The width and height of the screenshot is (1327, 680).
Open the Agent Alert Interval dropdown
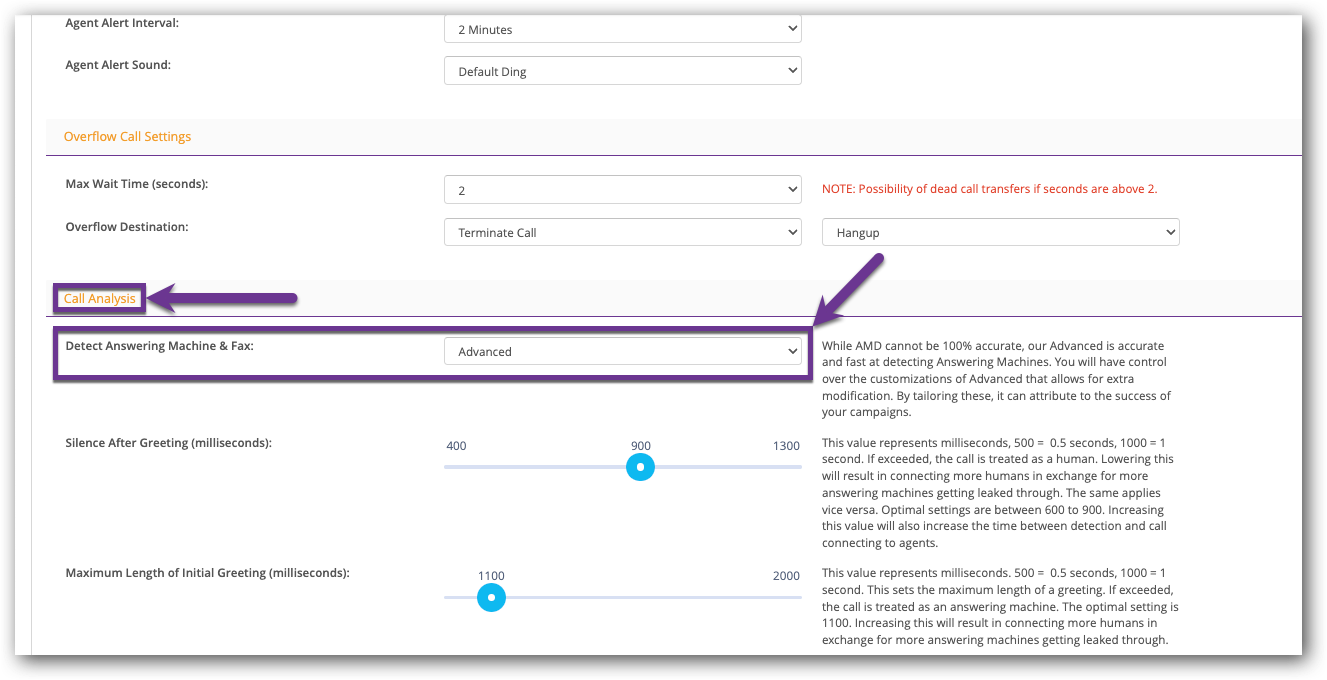click(622, 30)
